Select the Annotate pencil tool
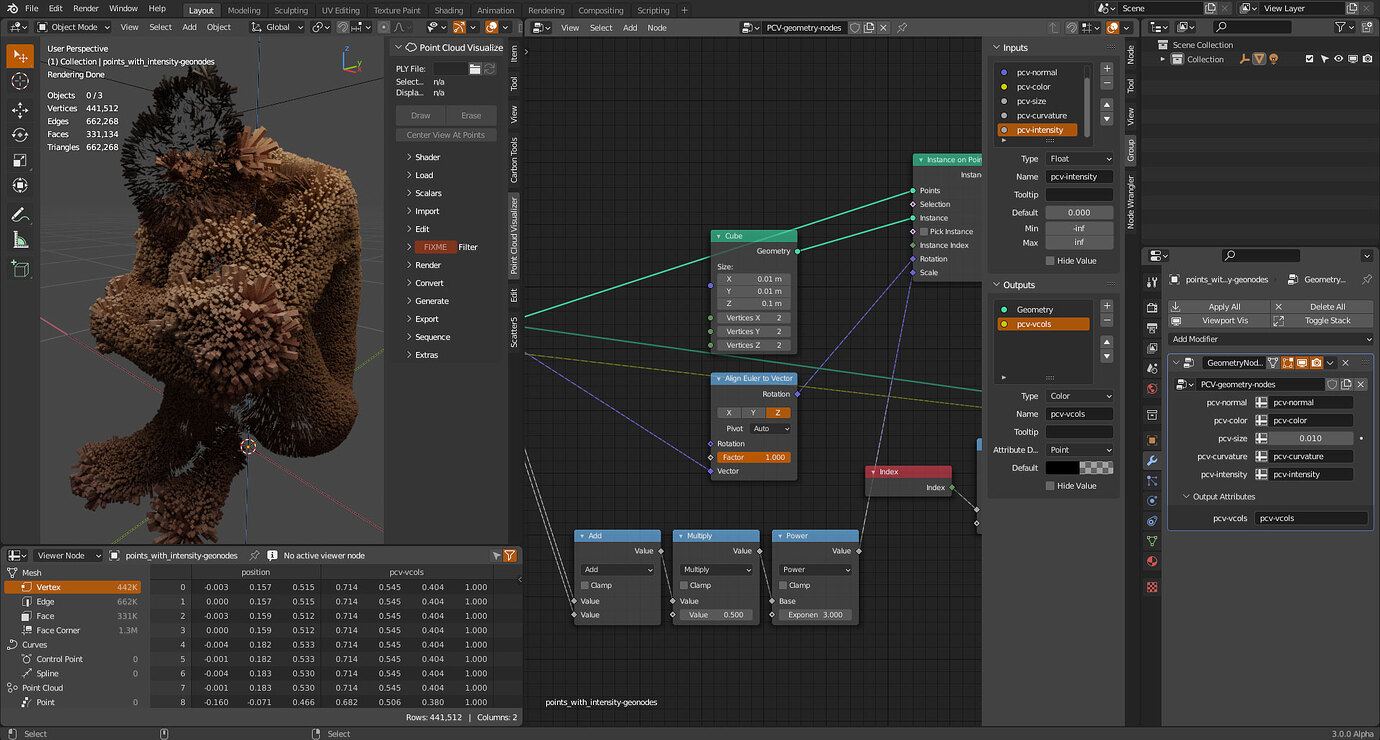The height and width of the screenshot is (740, 1380). click(x=20, y=215)
